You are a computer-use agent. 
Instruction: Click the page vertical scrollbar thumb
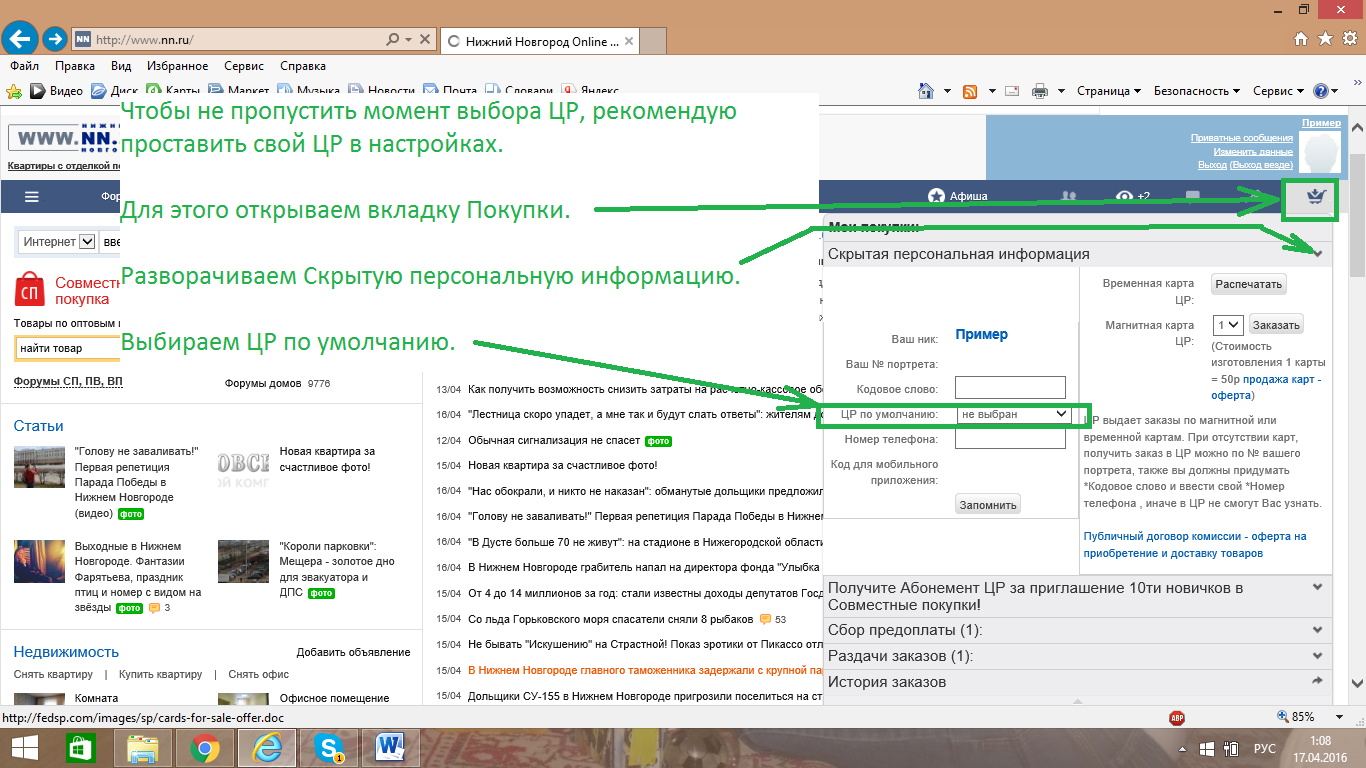1357,215
